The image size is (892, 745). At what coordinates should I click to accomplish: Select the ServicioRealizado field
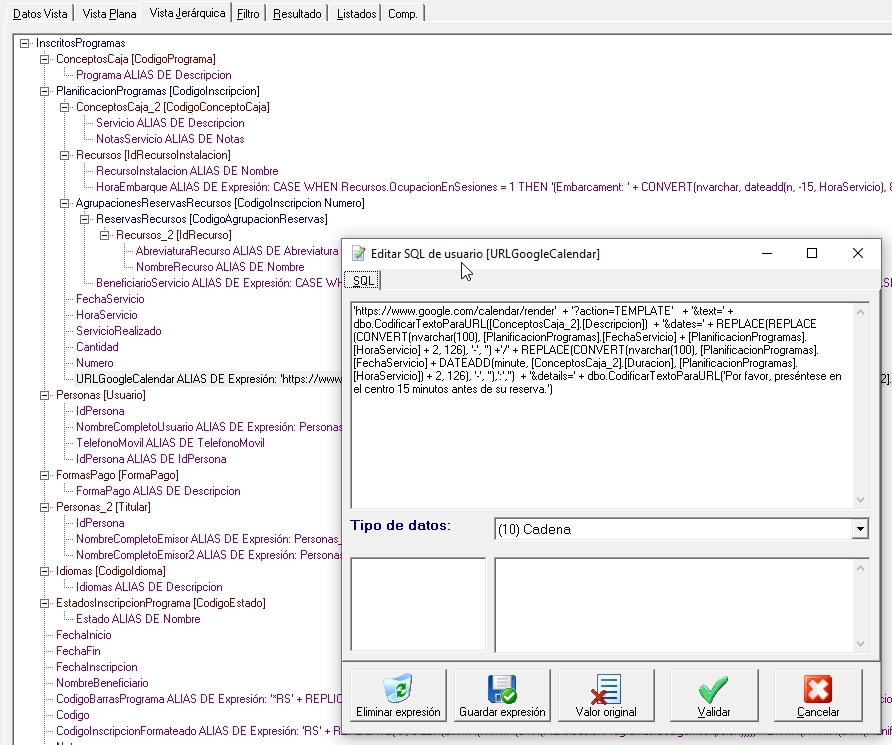pos(119,331)
